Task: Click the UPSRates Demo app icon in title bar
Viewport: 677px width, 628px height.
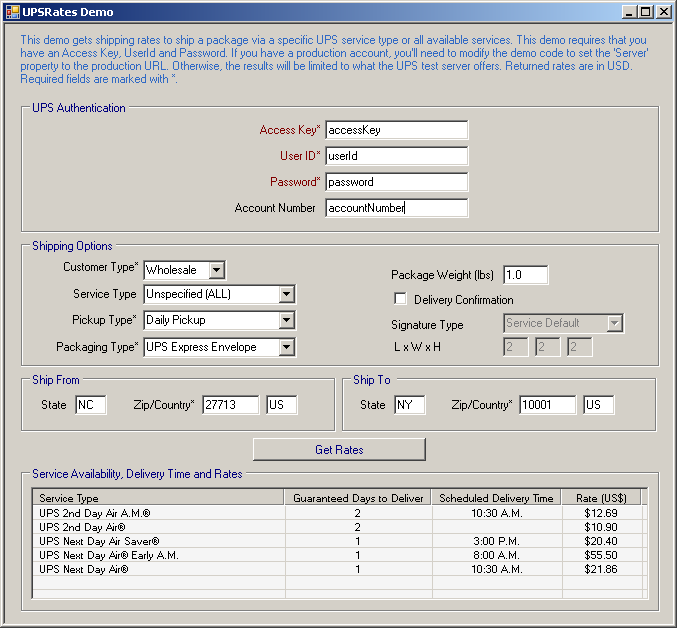Action: (x=13, y=12)
